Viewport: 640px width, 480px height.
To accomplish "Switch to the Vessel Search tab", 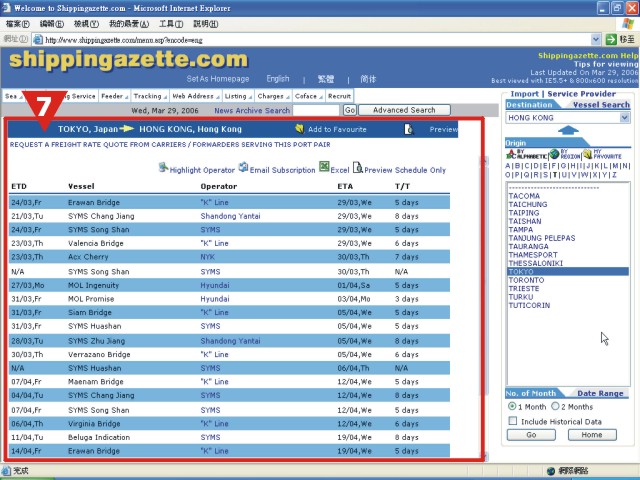I will coord(601,105).
